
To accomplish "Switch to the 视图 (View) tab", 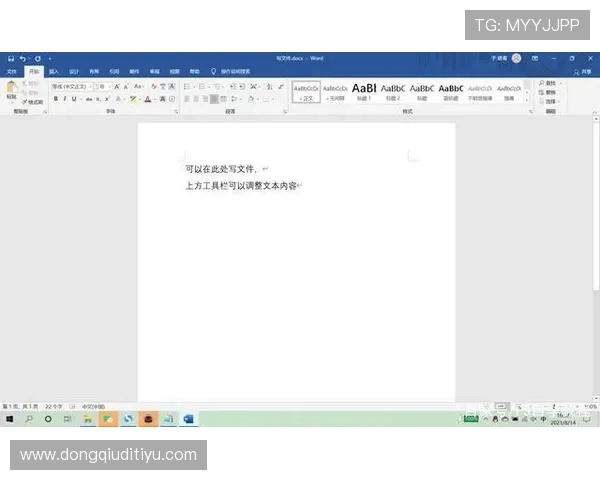I will [174, 72].
